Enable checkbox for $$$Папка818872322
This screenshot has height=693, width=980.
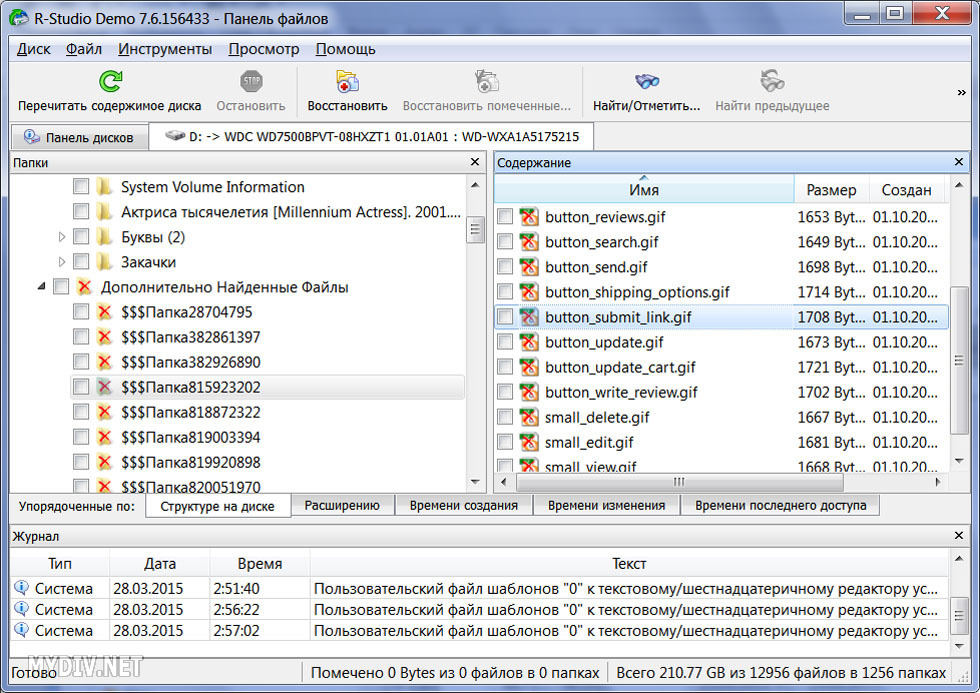click(81, 412)
